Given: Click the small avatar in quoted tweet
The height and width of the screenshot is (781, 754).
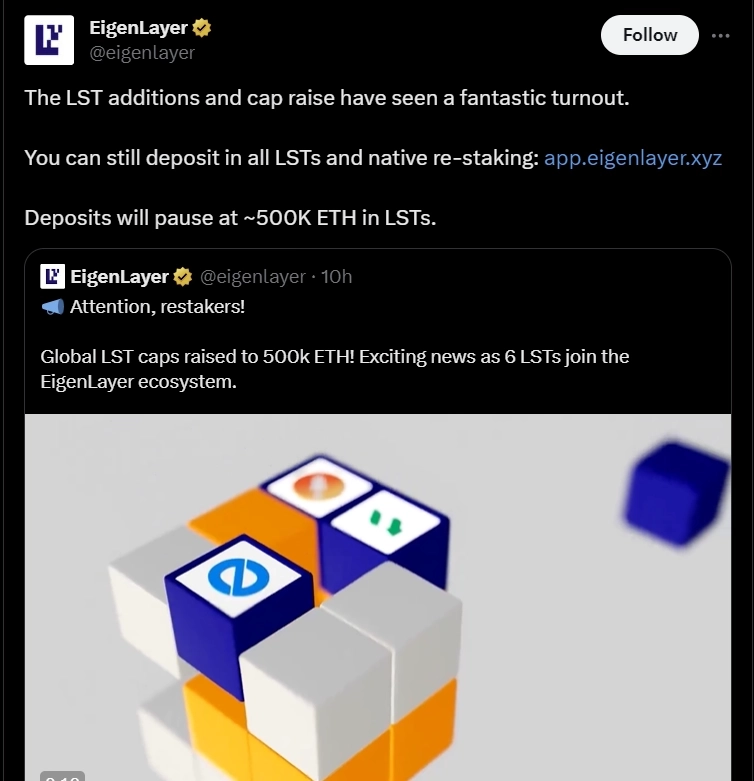Looking at the screenshot, I should click(53, 276).
